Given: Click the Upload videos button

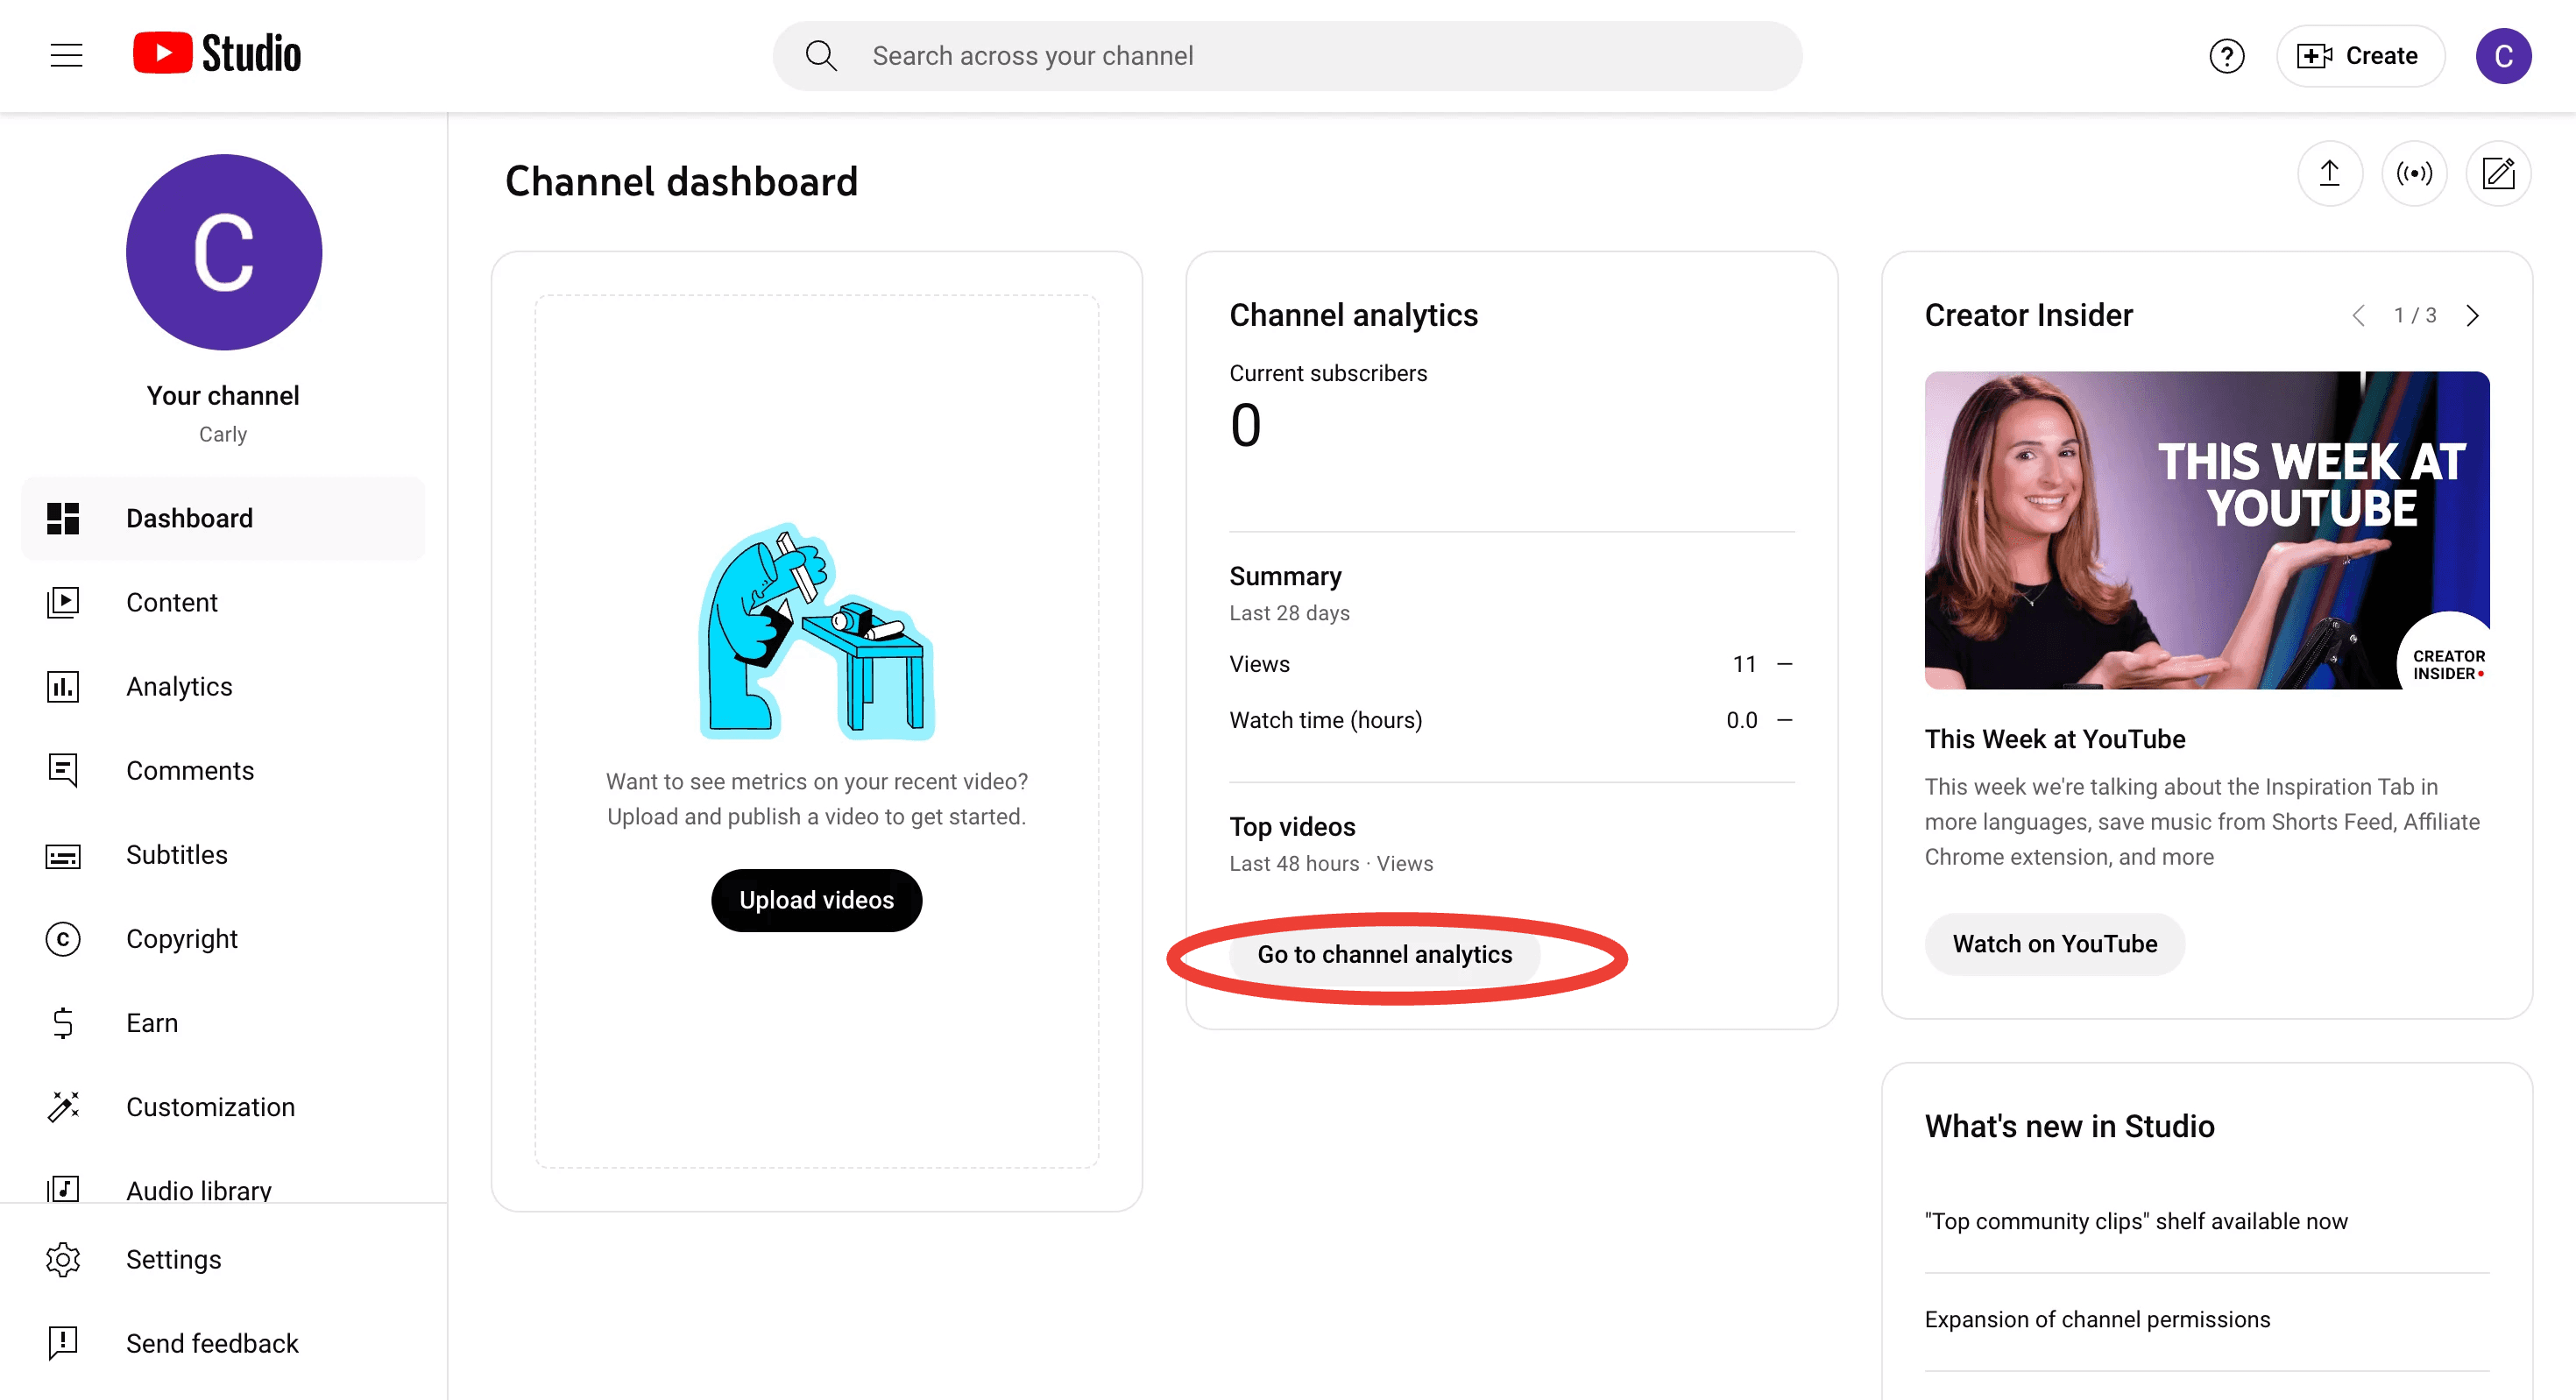Looking at the screenshot, I should click(816, 900).
